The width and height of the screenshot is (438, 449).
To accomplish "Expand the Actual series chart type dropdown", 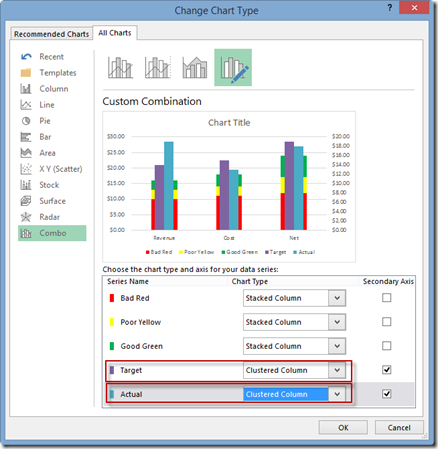I will [337, 394].
